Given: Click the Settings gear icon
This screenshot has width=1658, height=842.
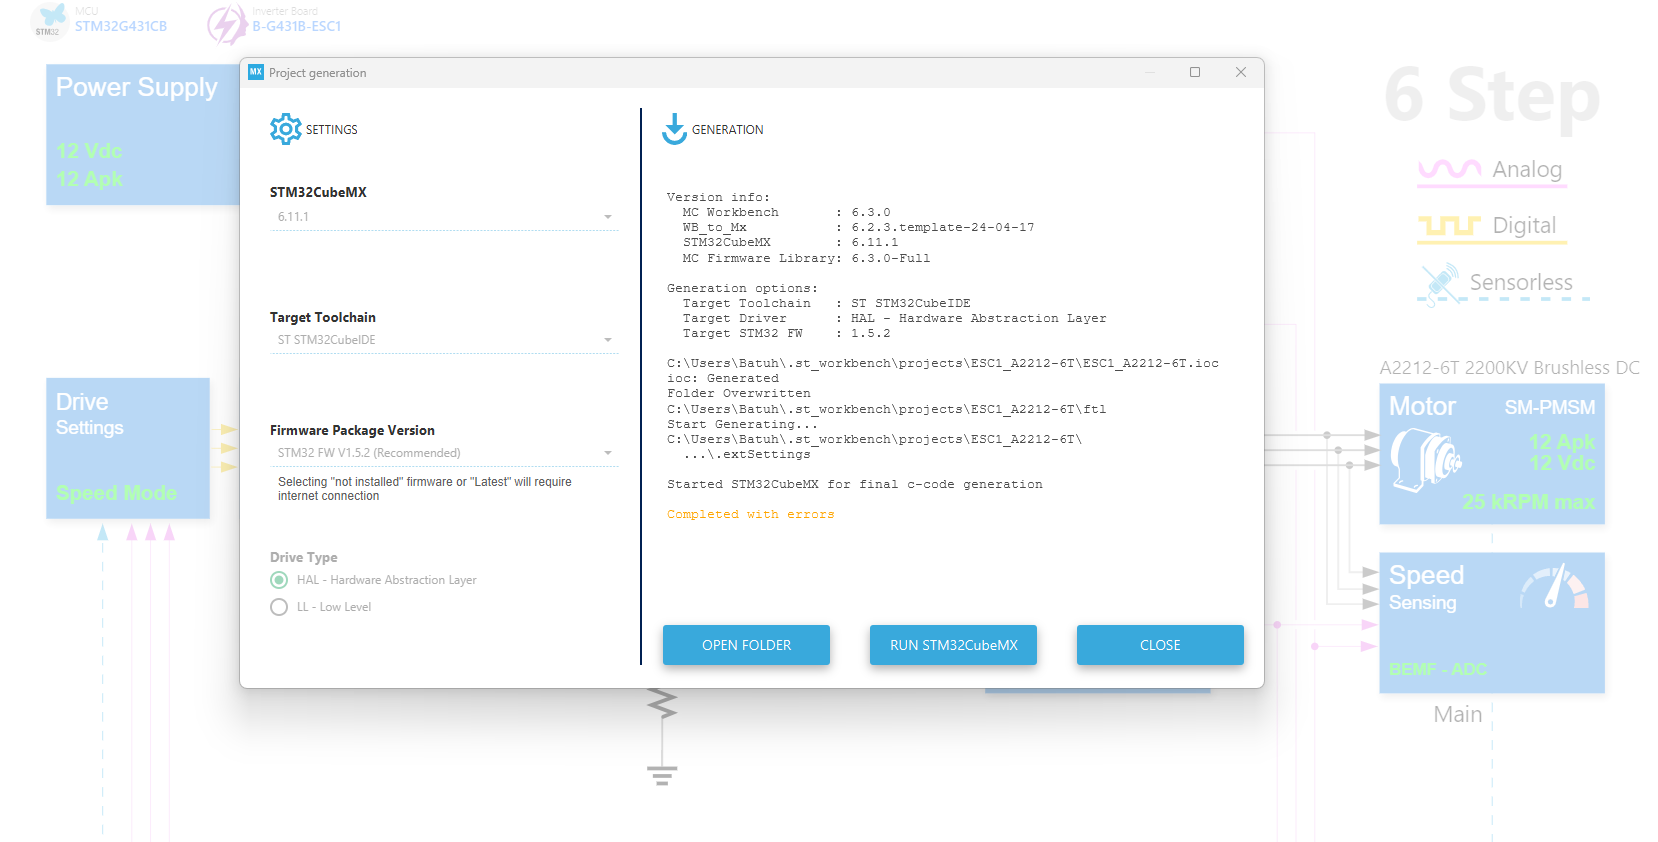Looking at the screenshot, I should click(x=285, y=129).
